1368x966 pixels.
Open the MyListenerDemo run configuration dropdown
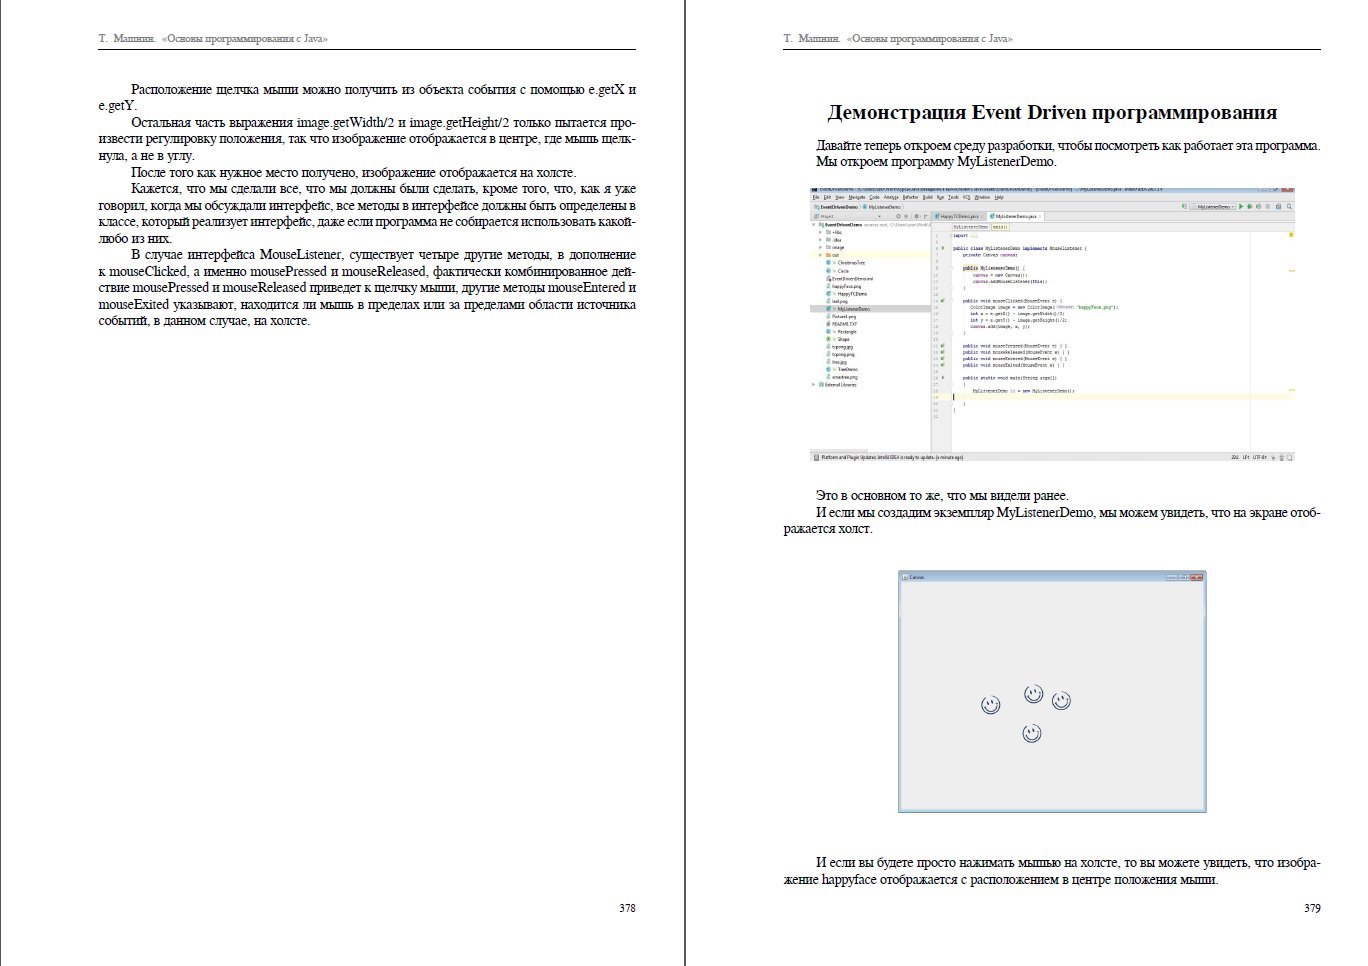pos(1211,207)
